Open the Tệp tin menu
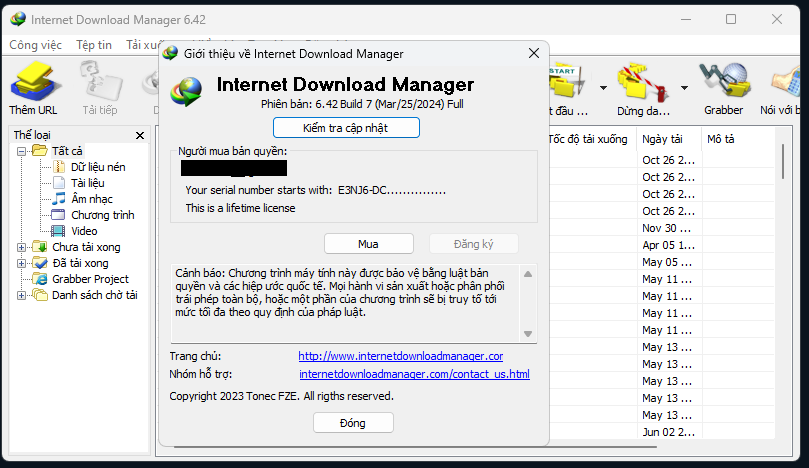809x468 pixels. click(94, 45)
